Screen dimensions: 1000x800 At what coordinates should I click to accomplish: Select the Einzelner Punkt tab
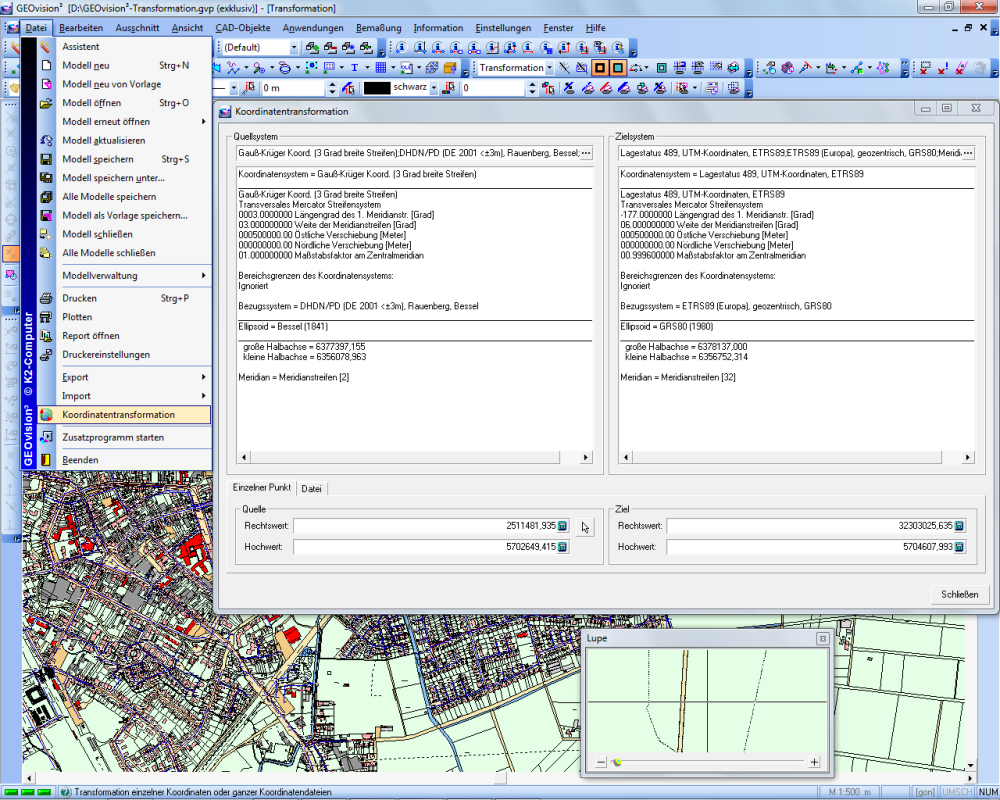261,487
